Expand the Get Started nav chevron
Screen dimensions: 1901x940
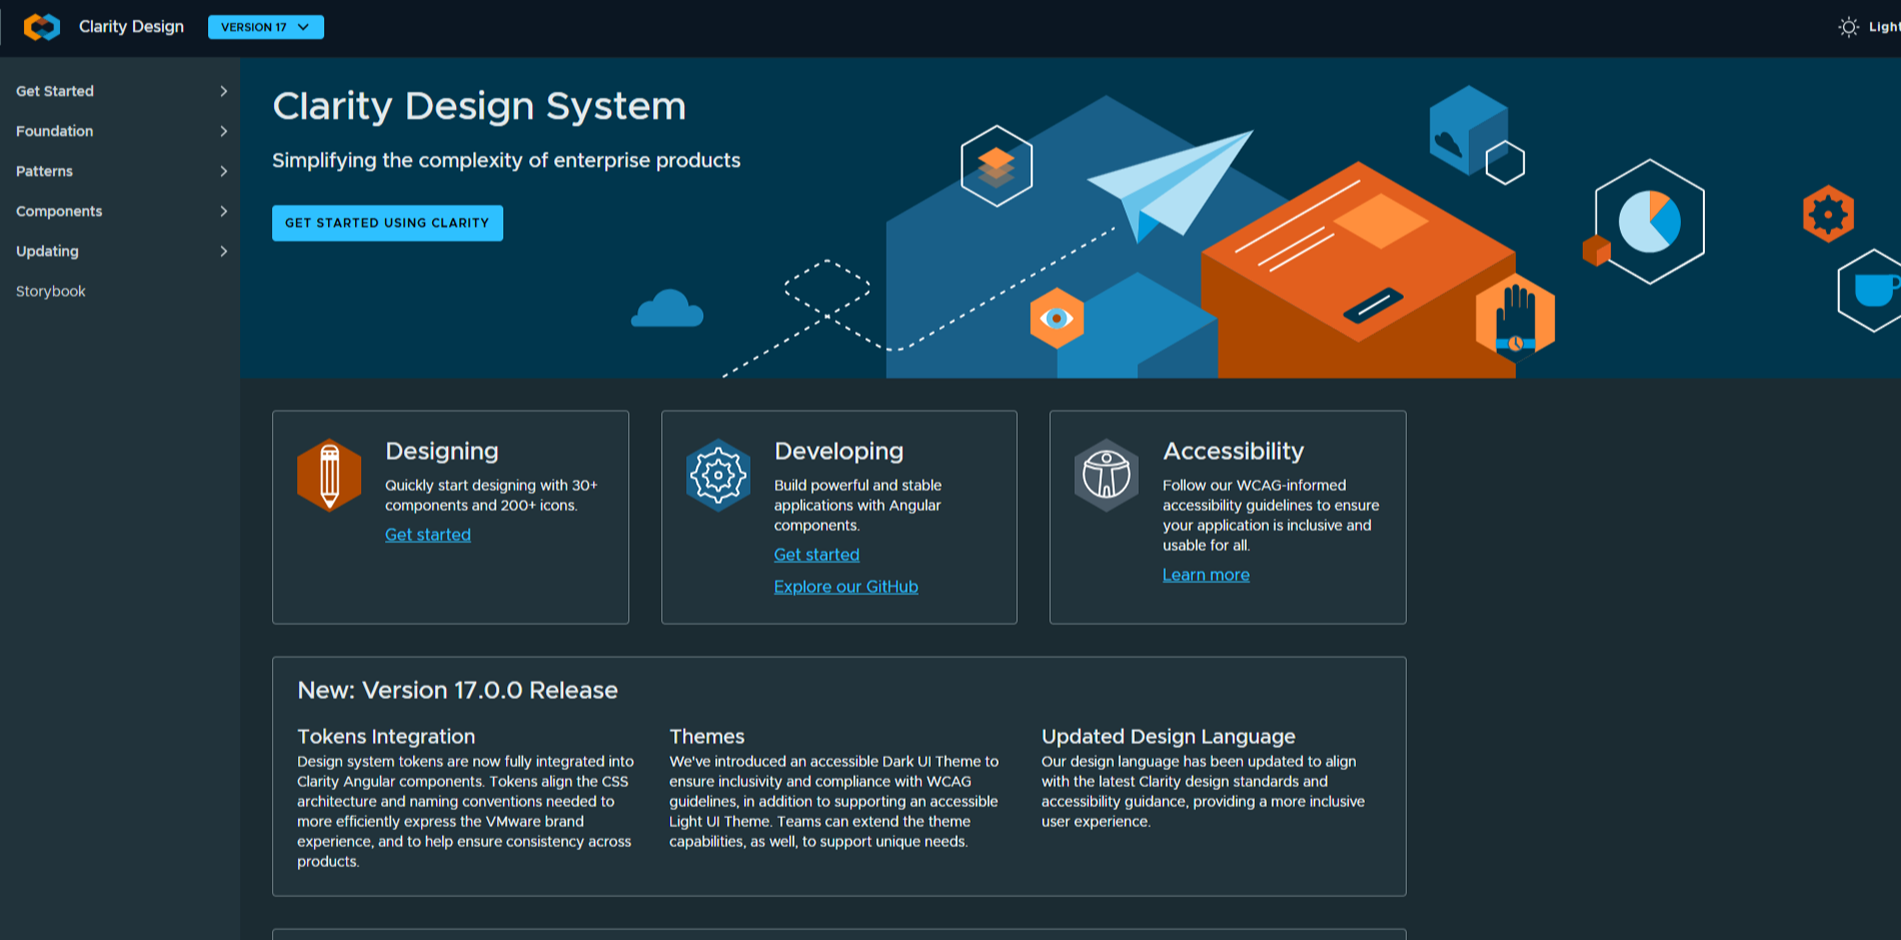tap(223, 91)
